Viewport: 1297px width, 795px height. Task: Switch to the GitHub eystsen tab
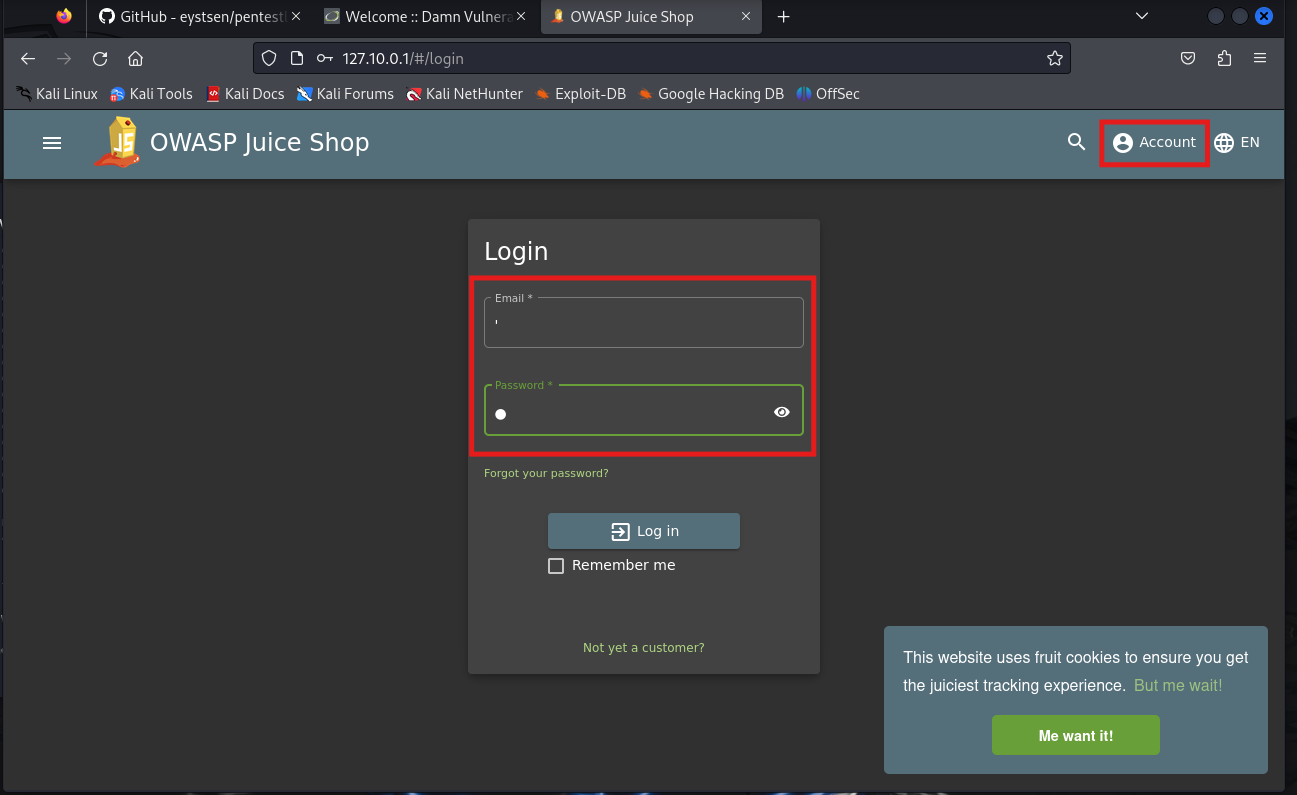[198, 17]
